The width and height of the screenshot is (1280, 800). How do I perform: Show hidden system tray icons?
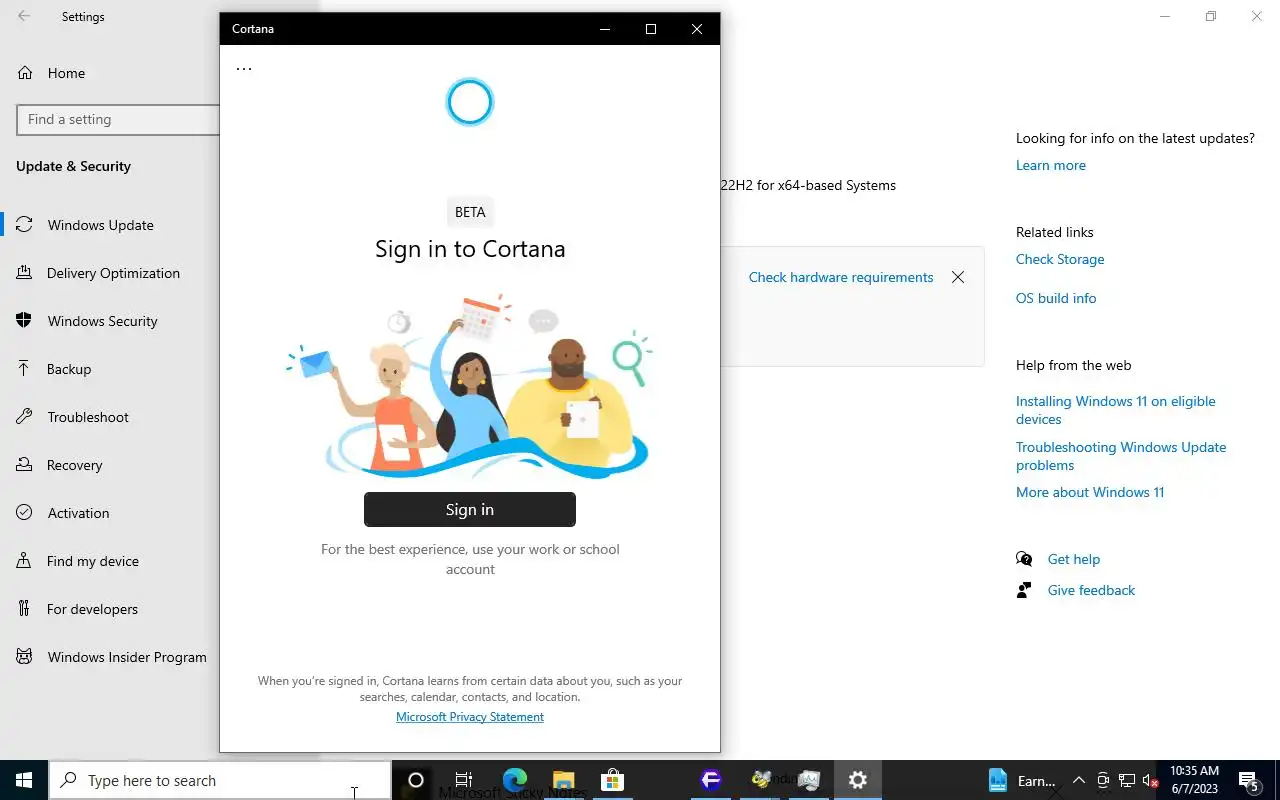1079,781
